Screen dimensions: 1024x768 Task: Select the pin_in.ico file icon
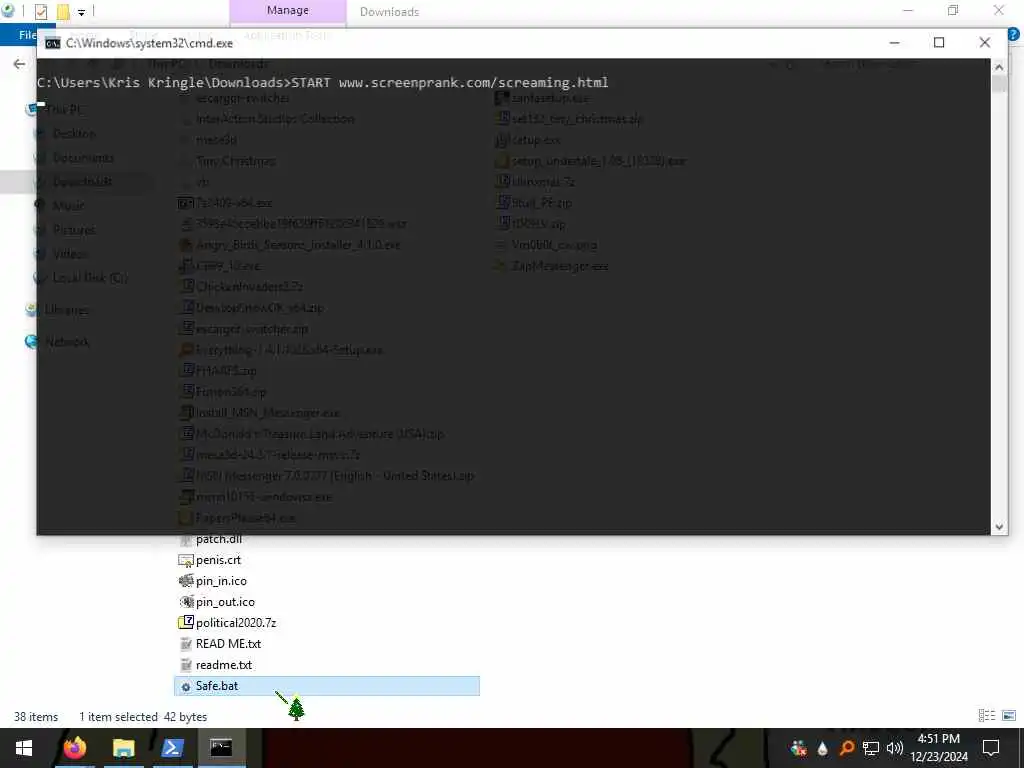[x=185, y=581]
